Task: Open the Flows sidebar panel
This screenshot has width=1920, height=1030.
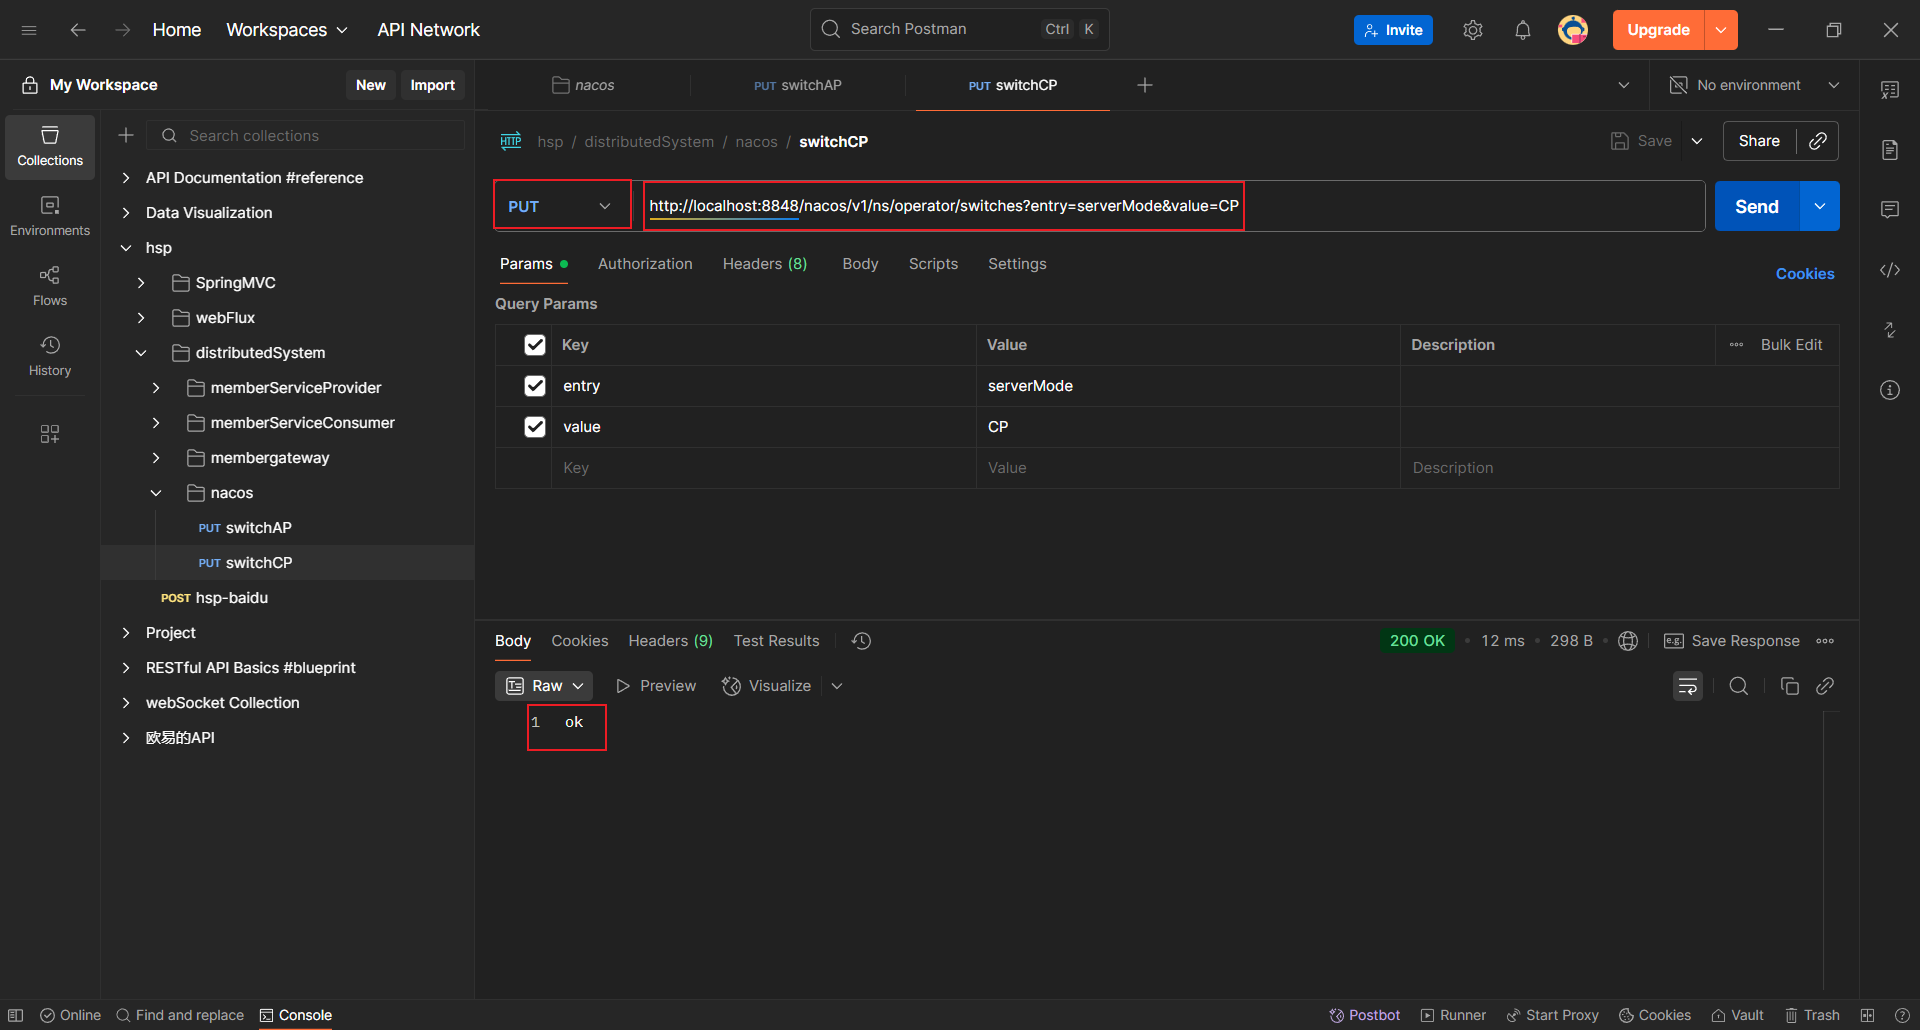Action: pos(50,286)
